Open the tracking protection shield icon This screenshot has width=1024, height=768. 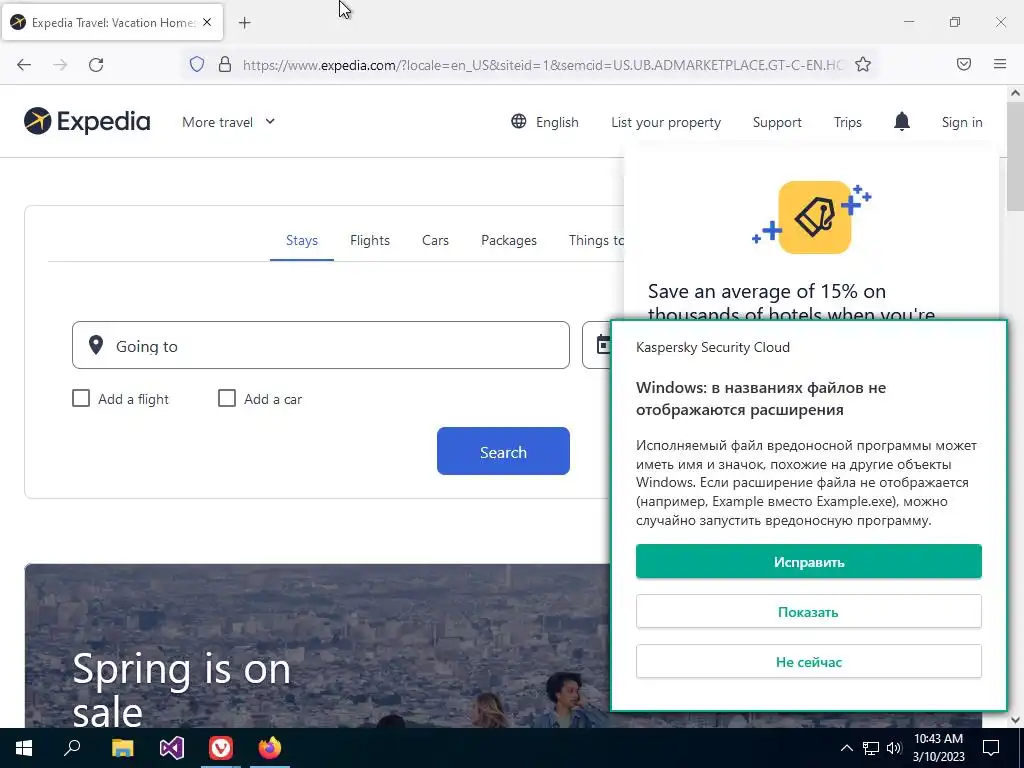(x=197, y=64)
